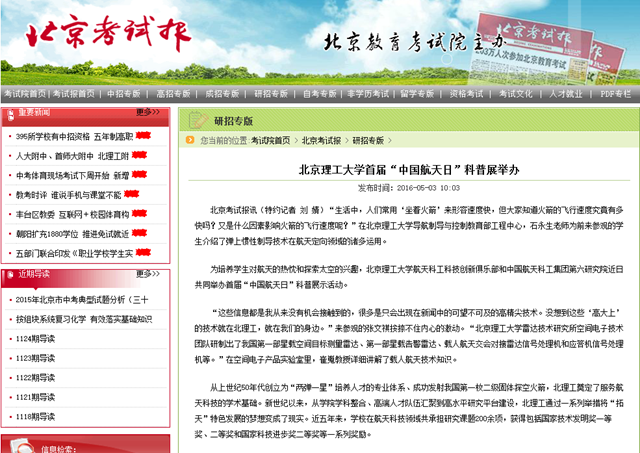Open the 1124期导读 link

(x=35, y=338)
